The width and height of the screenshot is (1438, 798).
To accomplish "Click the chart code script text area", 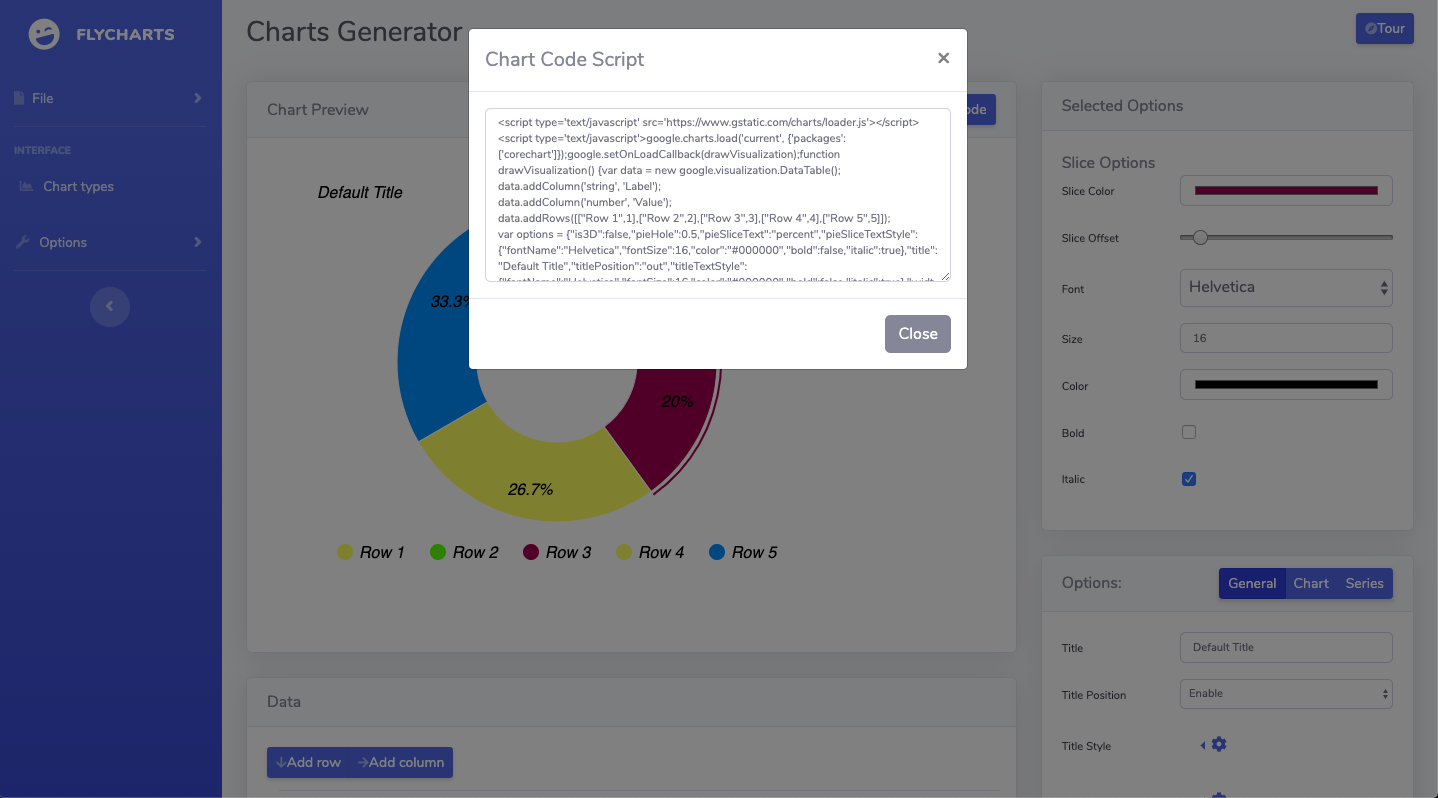I will click(x=718, y=195).
